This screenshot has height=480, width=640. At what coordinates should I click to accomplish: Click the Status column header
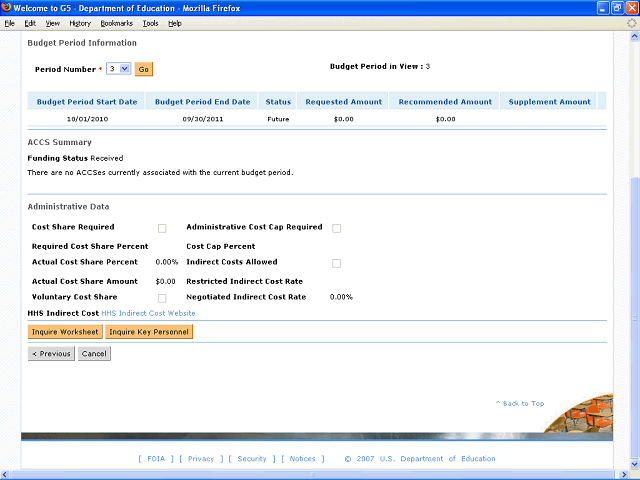click(278, 102)
